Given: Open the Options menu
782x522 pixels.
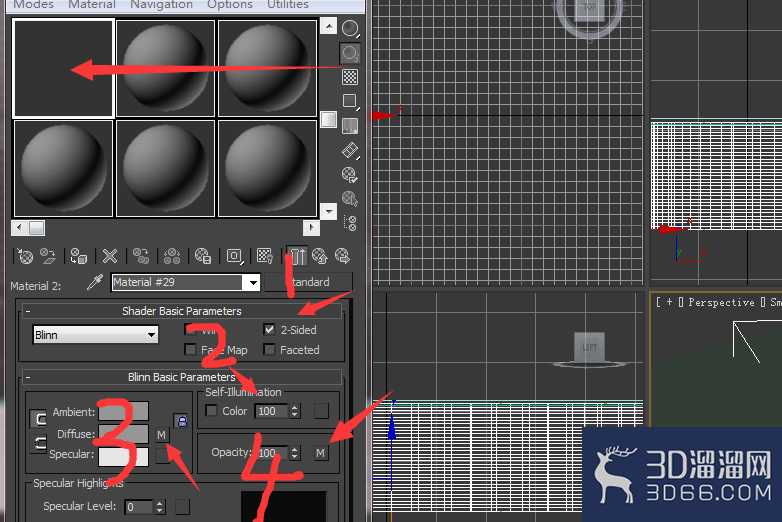Looking at the screenshot, I should tap(230, 5).
